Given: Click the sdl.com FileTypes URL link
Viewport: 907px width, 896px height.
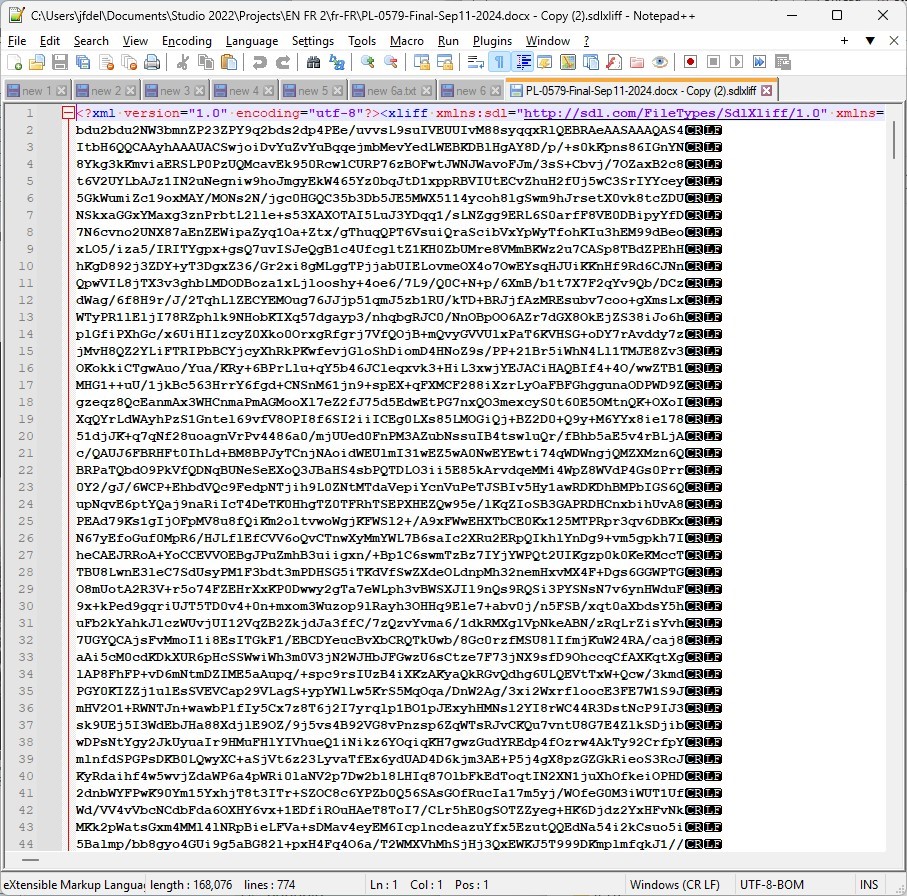Looking at the screenshot, I should coord(672,113).
